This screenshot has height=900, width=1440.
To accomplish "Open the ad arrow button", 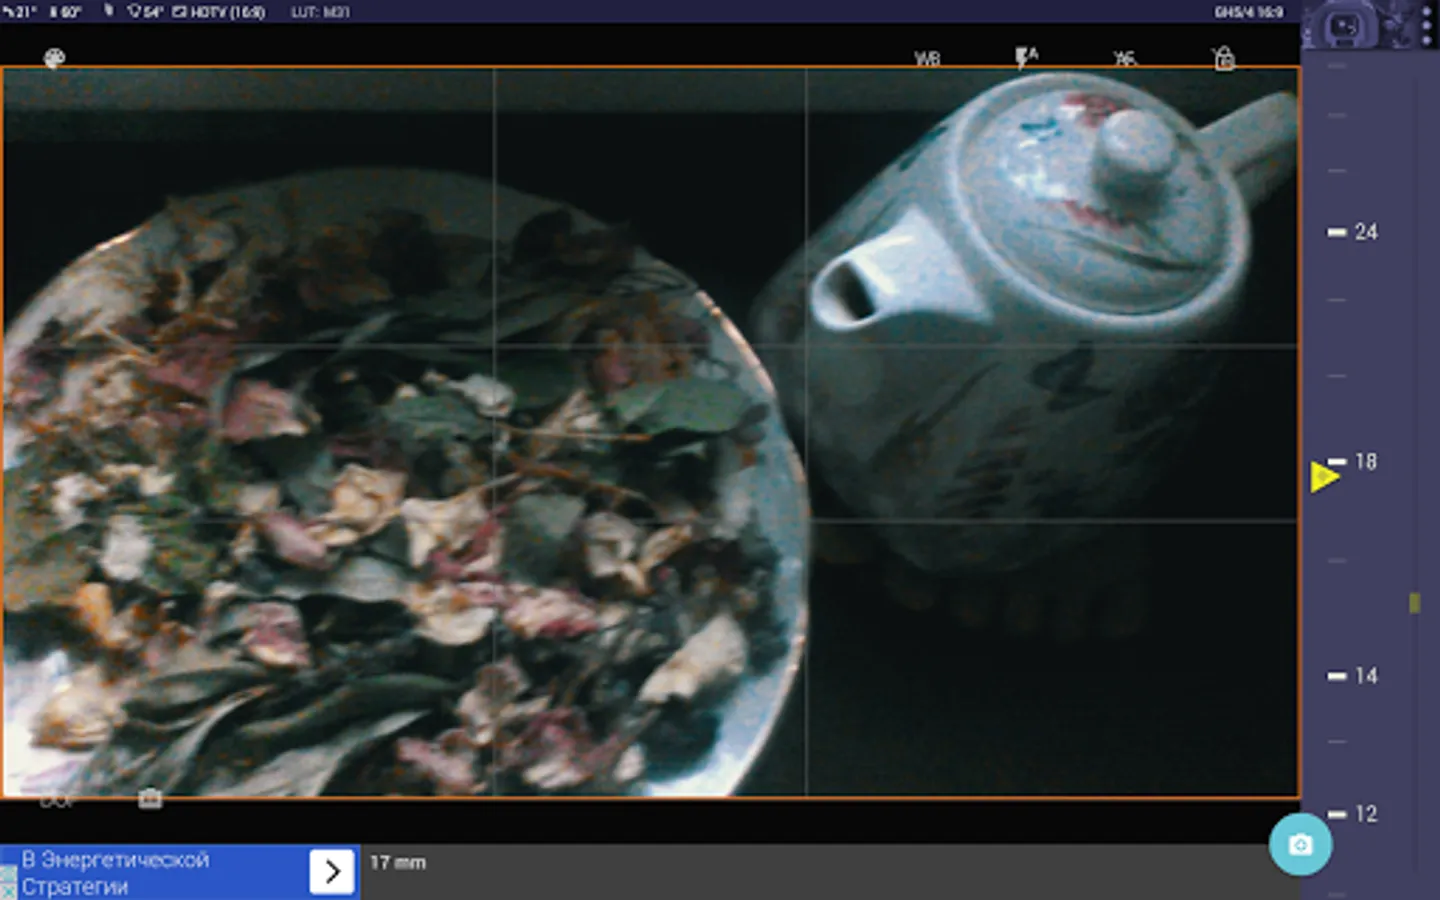I will (x=332, y=871).
